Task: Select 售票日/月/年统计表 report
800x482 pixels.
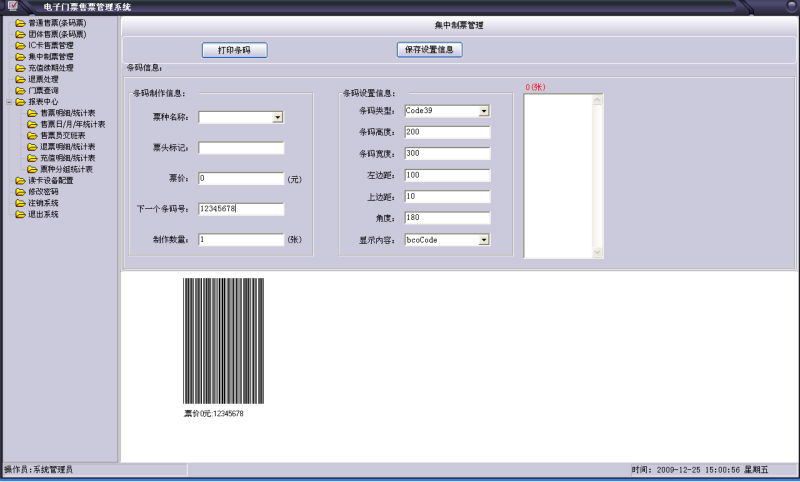Action: pos(72,124)
